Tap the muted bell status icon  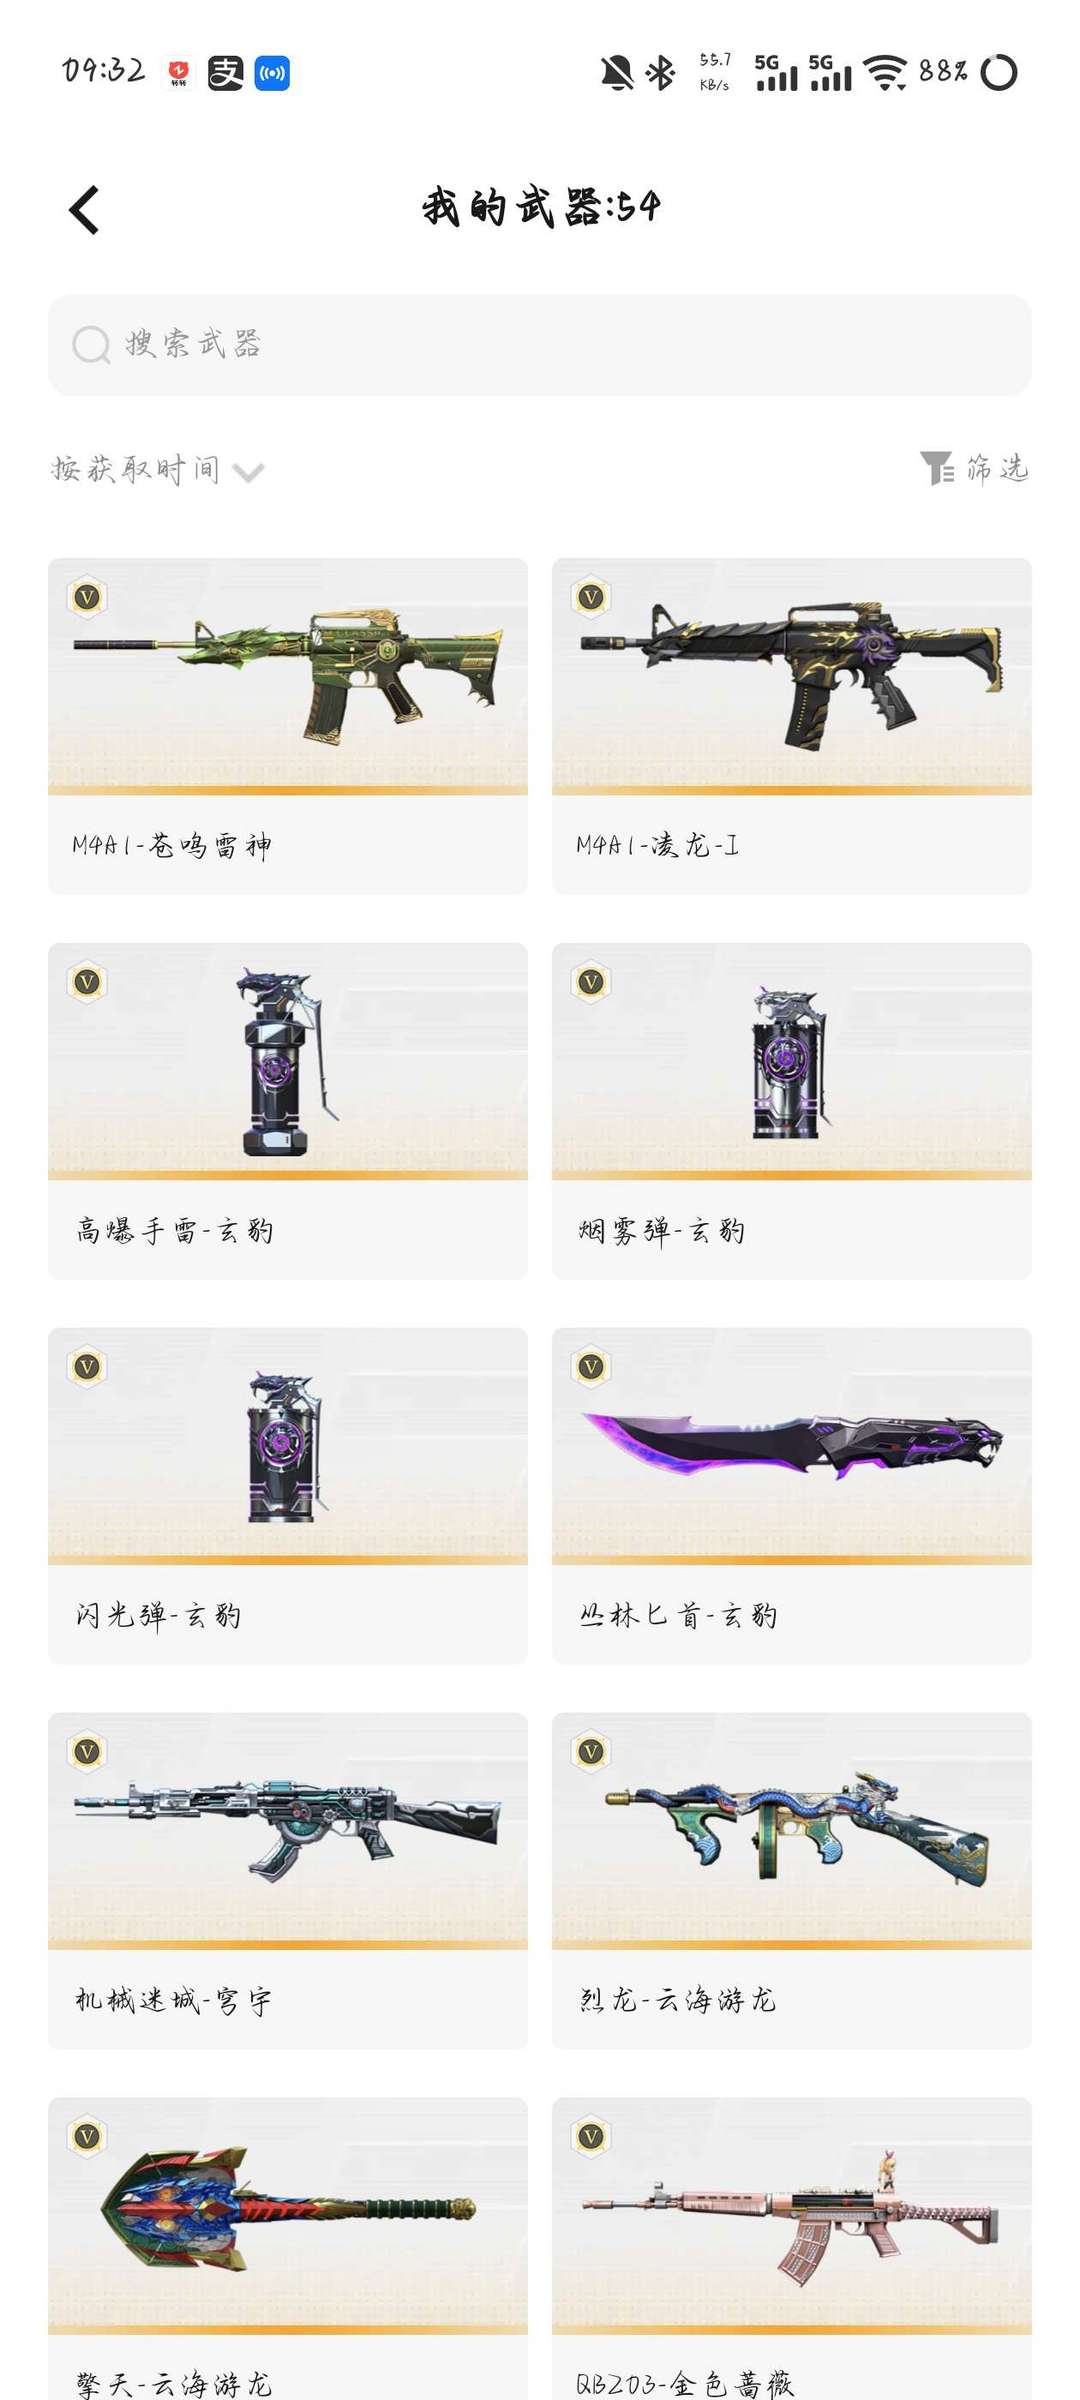pyautogui.click(x=617, y=73)
